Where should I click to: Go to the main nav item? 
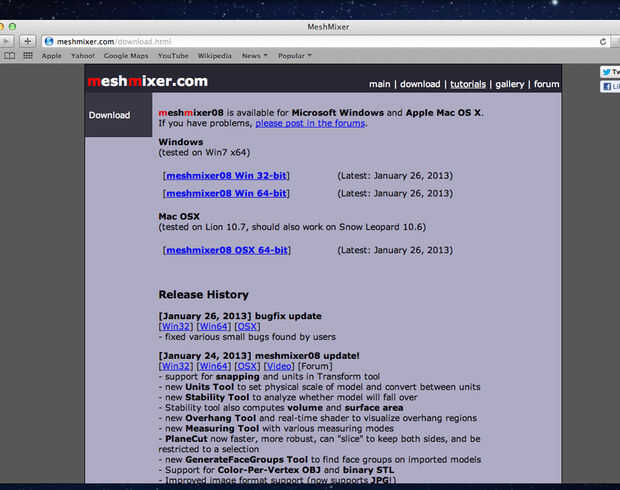pyautogui.click(x=380, y=84)
